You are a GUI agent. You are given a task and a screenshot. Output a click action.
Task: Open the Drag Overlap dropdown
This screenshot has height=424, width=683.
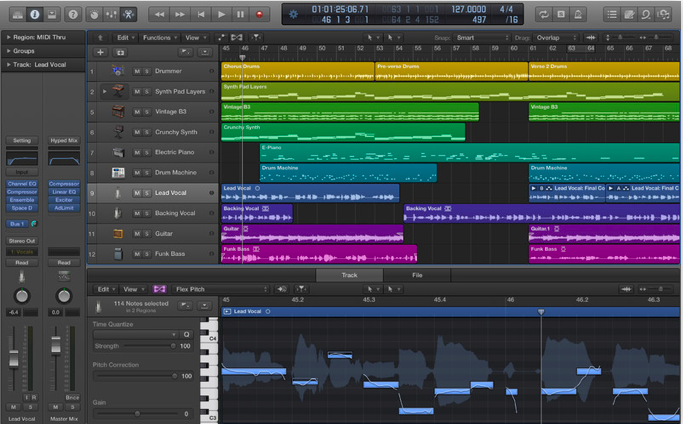[555, 38]
